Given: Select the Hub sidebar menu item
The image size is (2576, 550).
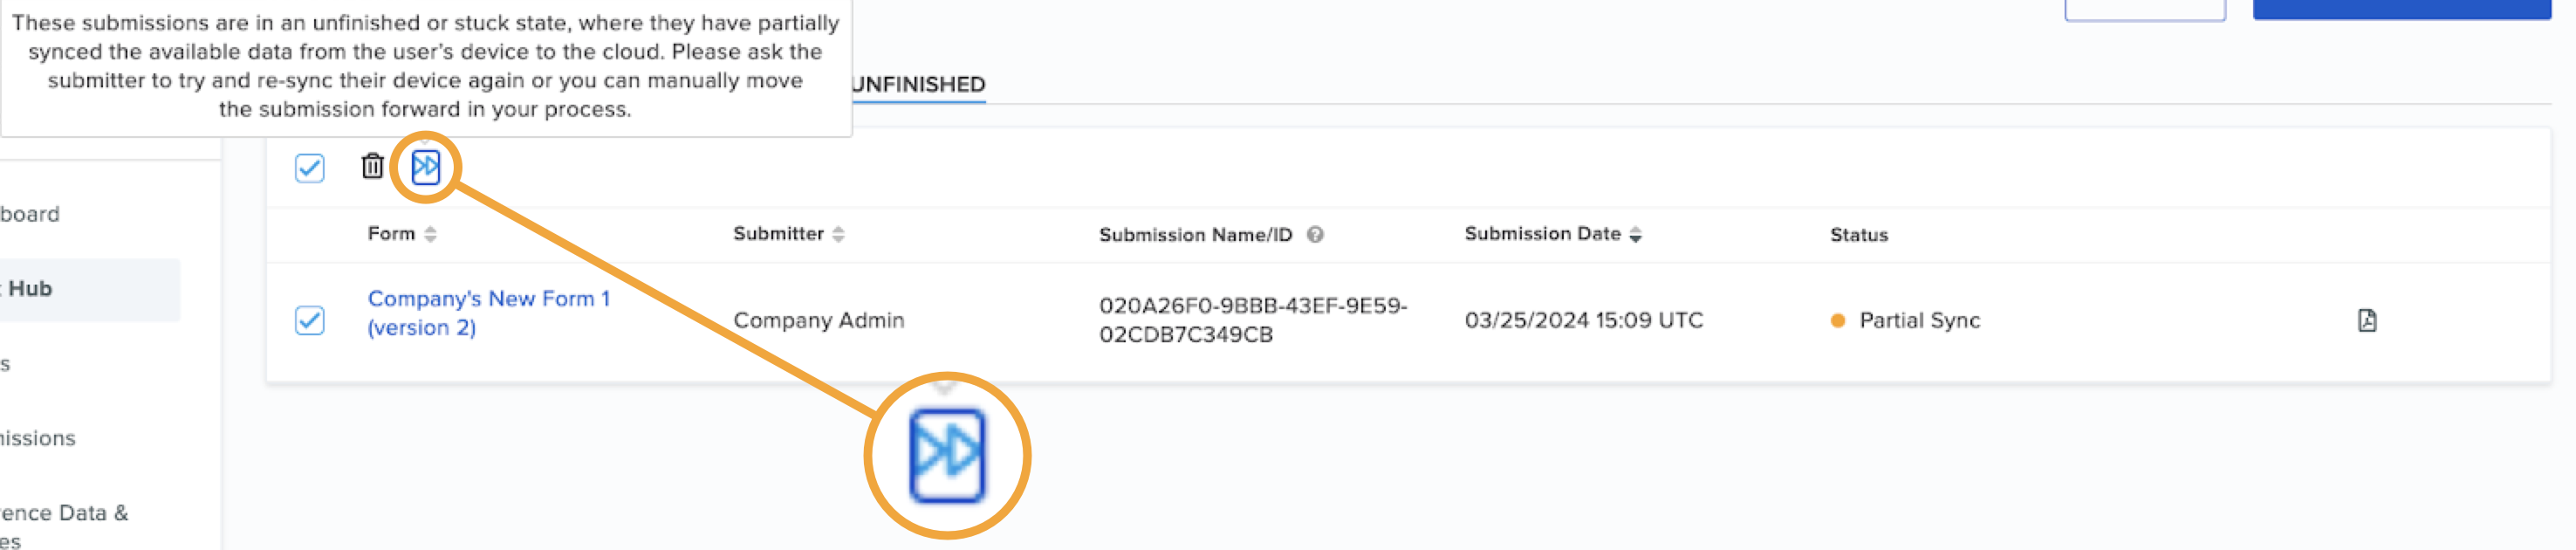Looking at the screenshot, I should (x=30, y=289).
